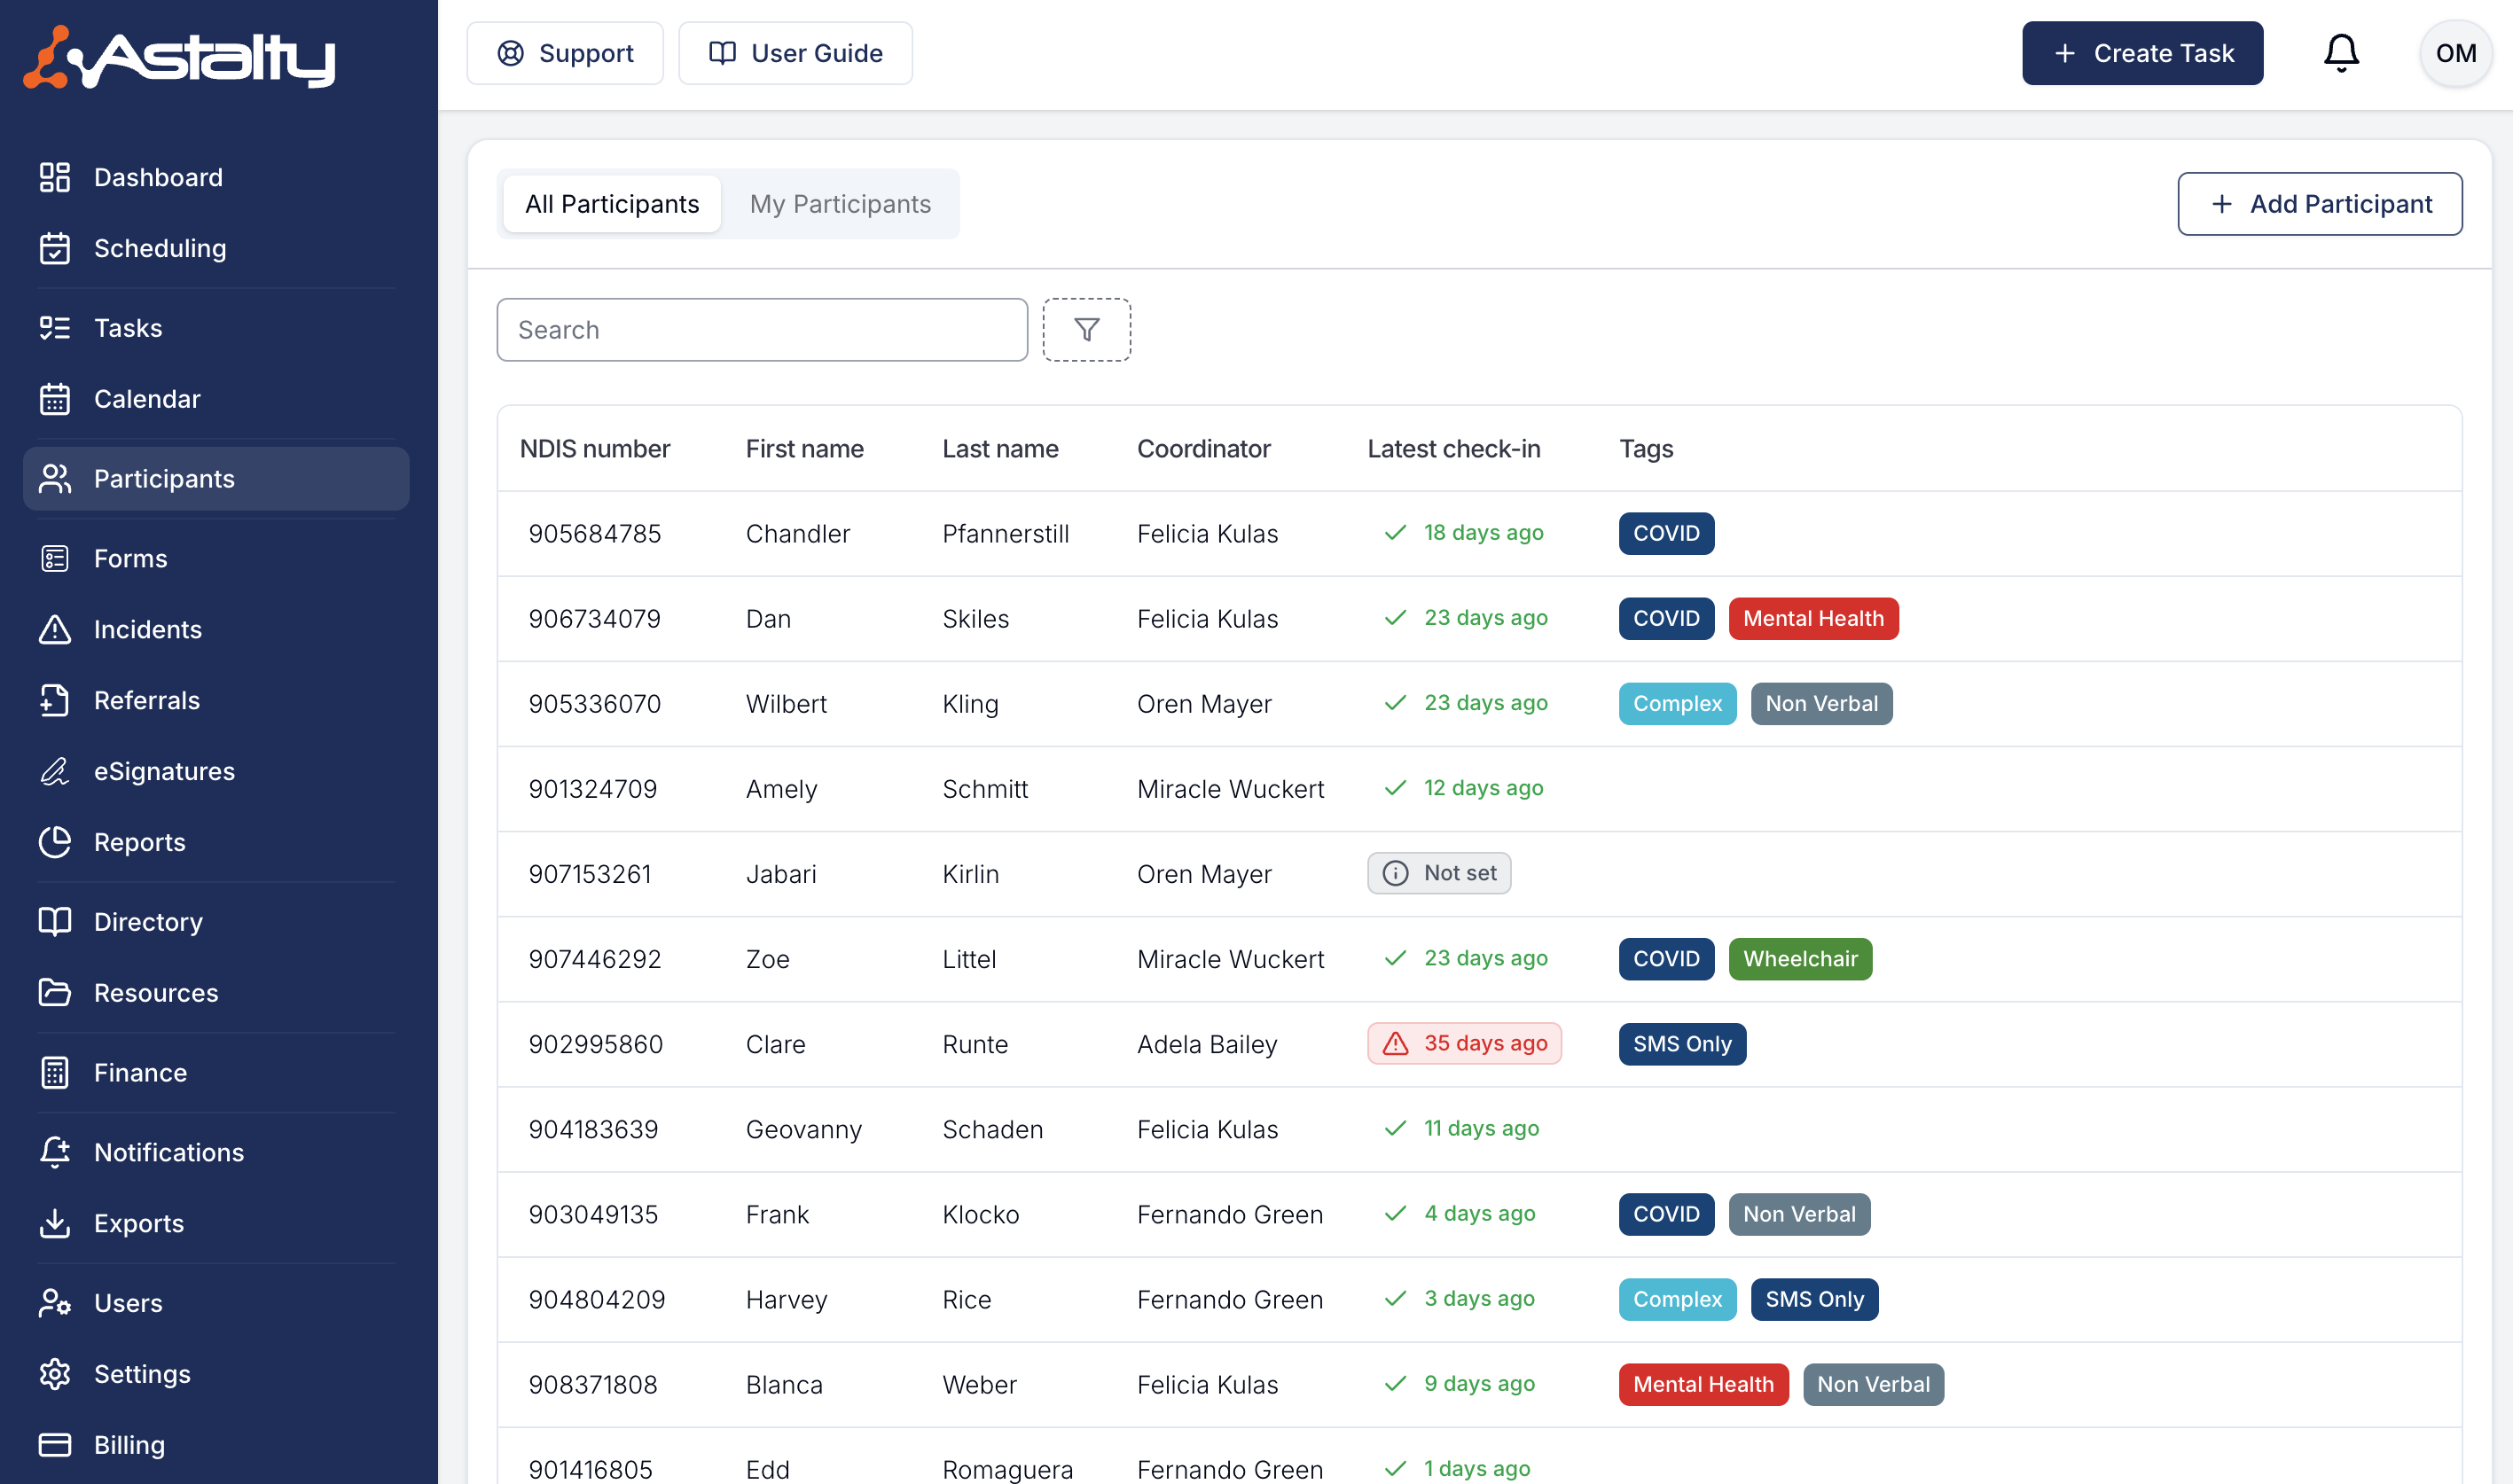Click first name Harvey
The width and height of the screenshot is (2513, 1484).
pyautogui.click(x=786, y=1299)
